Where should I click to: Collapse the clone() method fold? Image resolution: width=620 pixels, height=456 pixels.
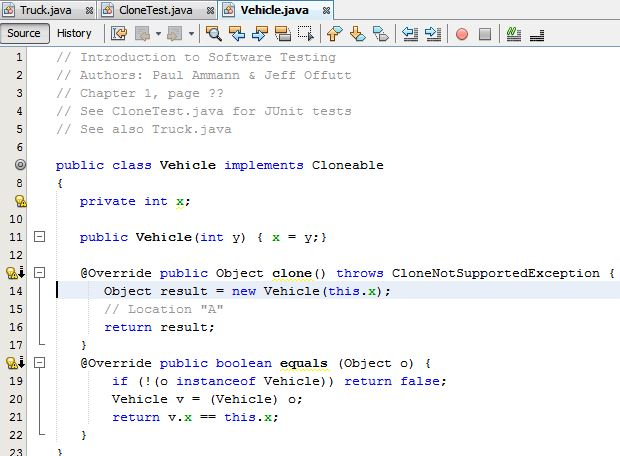pos(40,272)
